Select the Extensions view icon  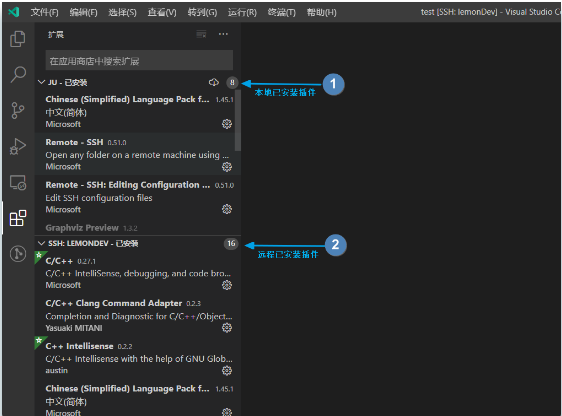[18, 218]
